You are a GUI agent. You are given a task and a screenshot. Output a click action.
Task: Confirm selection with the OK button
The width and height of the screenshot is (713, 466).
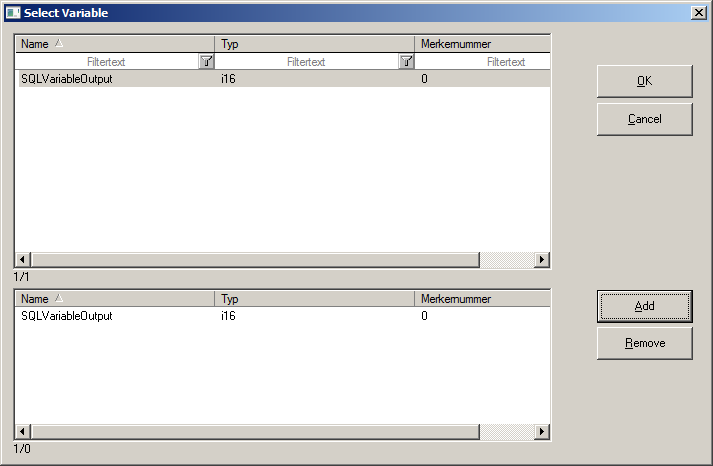[644, 82]
